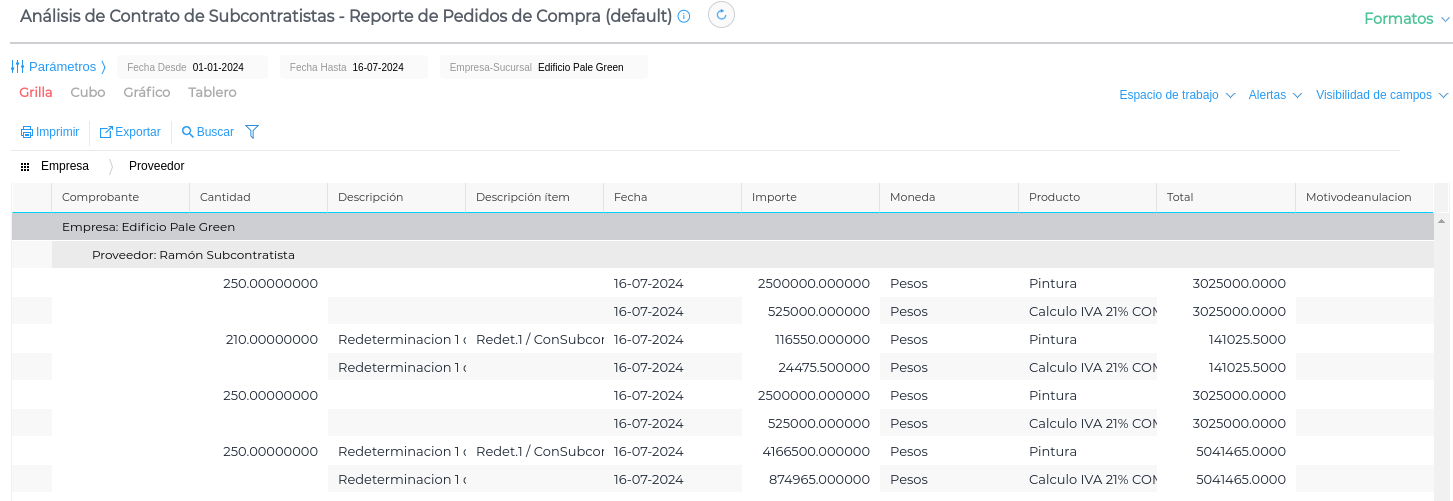Click the info icon beside report title
The image size is (1453, 501).
[684, 17]
